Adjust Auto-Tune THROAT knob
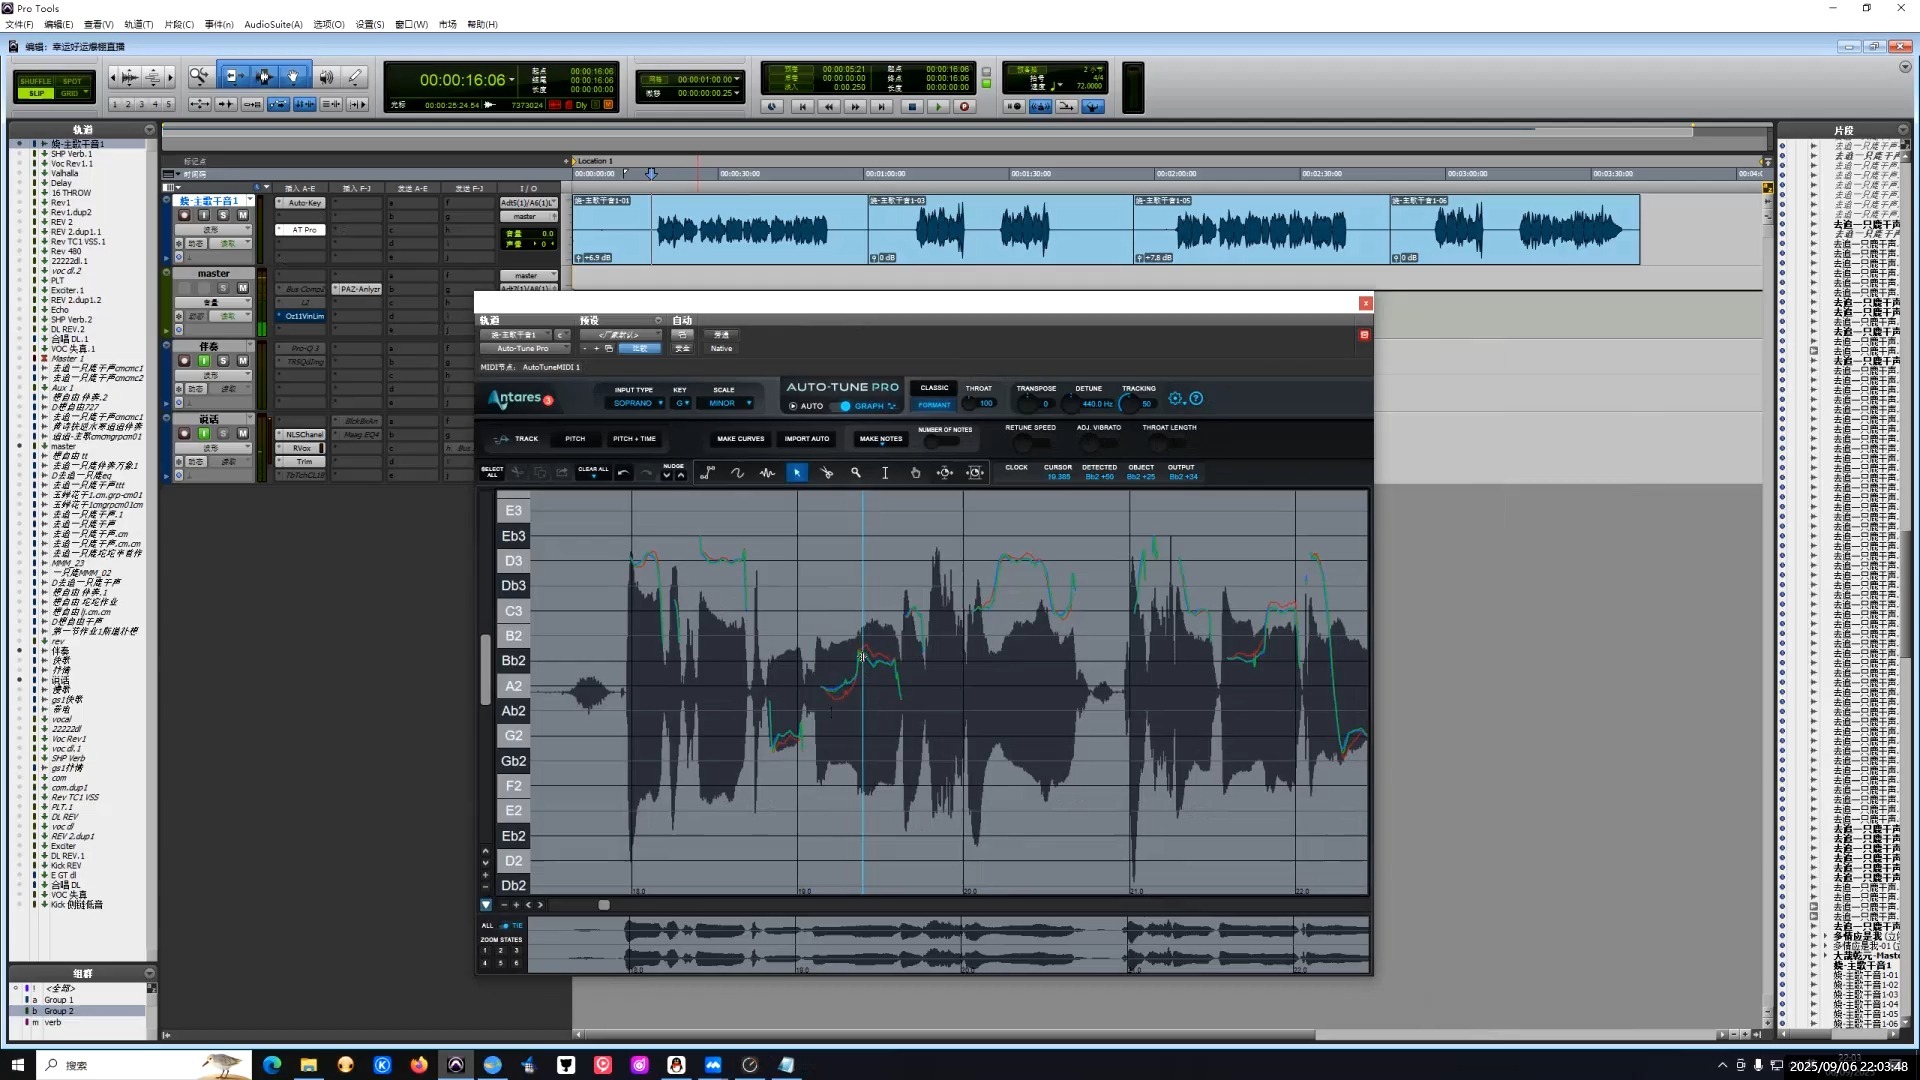The width and height of the screenshot is (1920, 1080). (968, 403)
